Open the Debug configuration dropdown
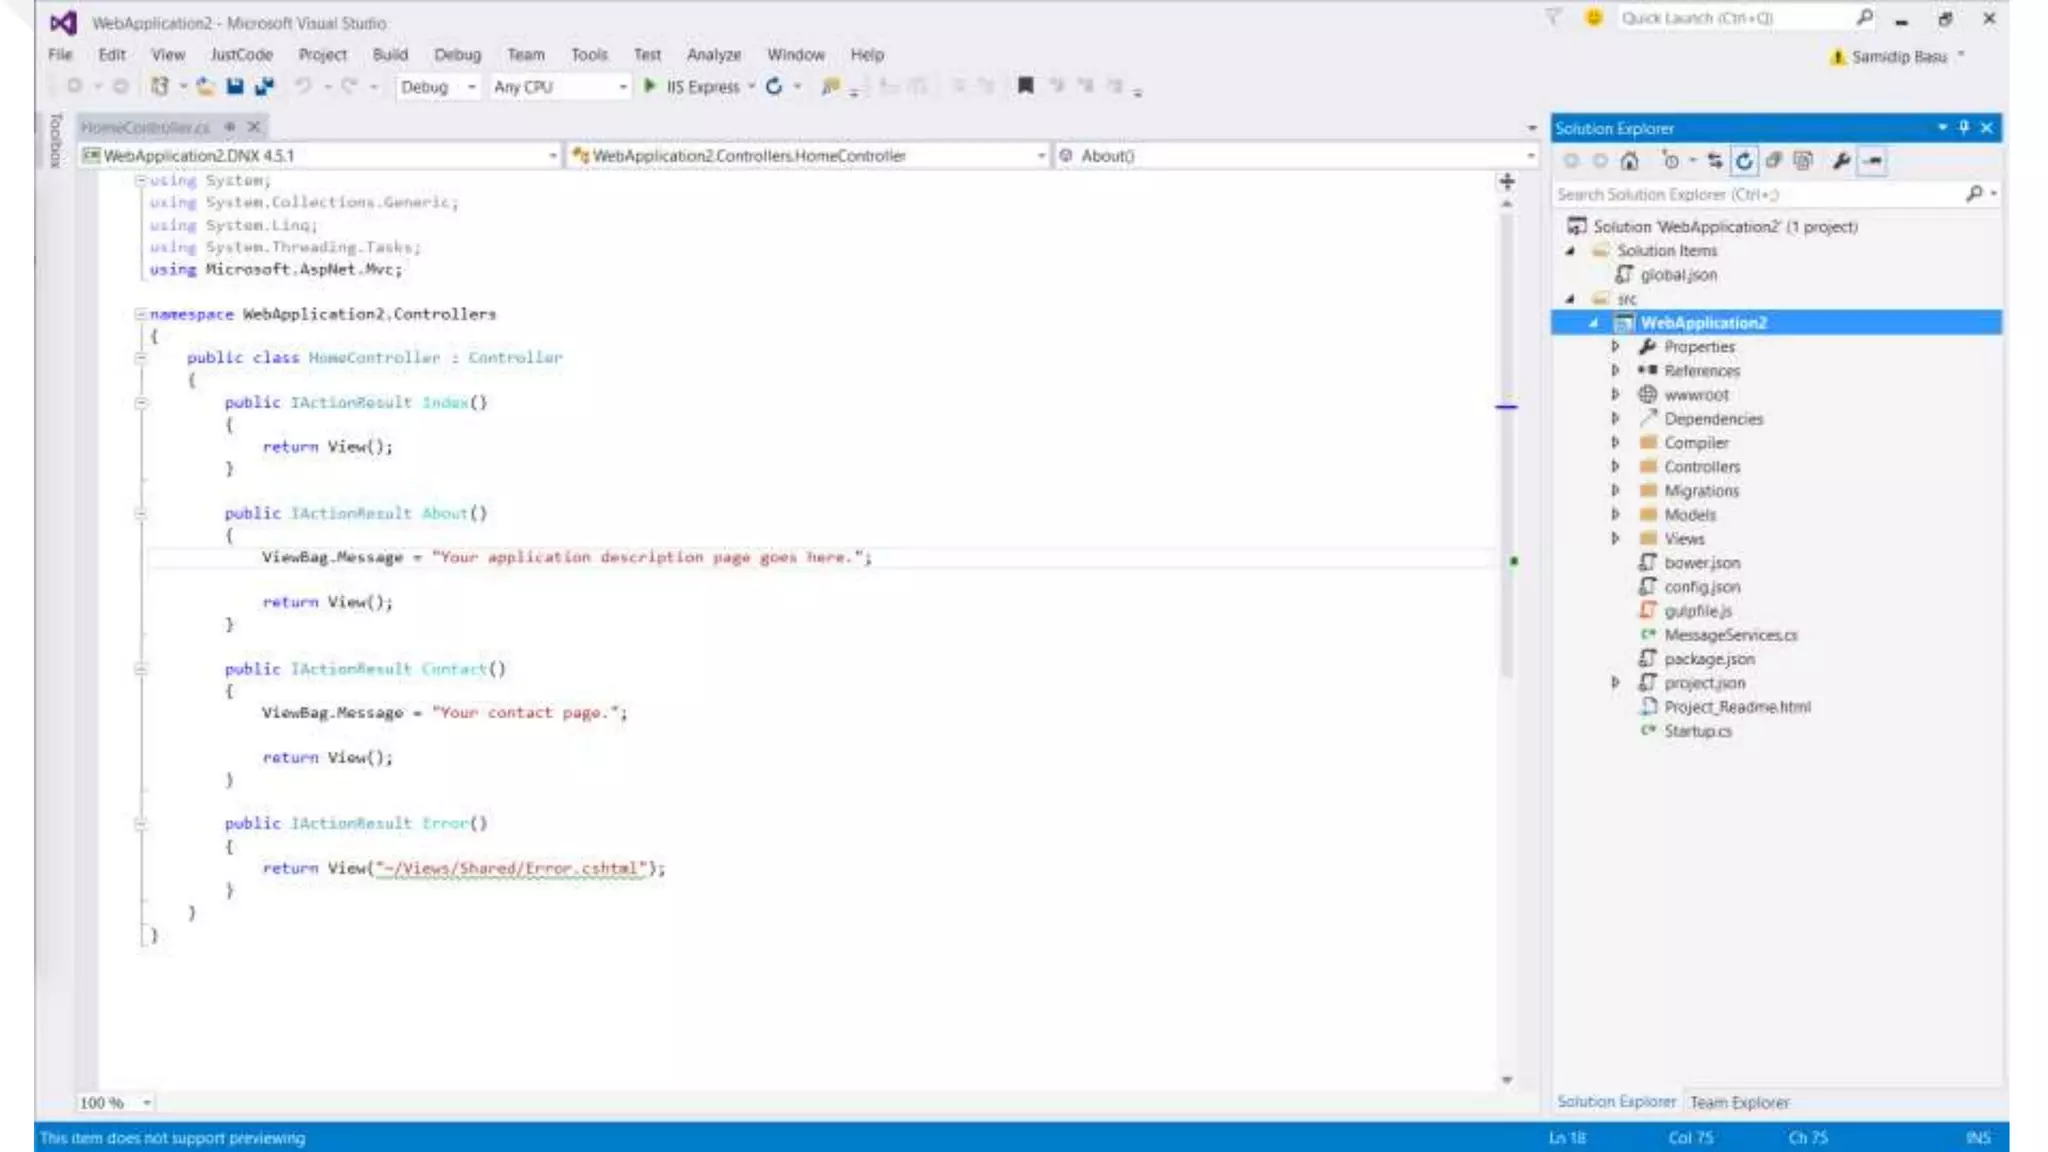Viewport: 2048px width, 1152px height. click(471, 88)
